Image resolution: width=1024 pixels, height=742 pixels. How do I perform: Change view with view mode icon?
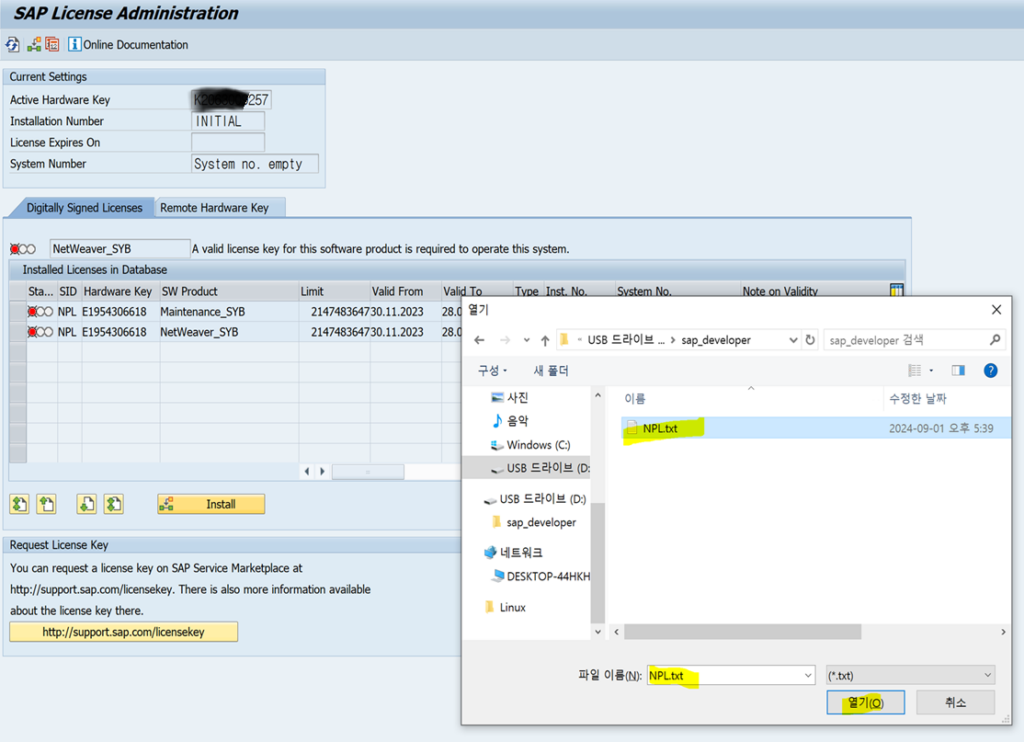point(914,370)
